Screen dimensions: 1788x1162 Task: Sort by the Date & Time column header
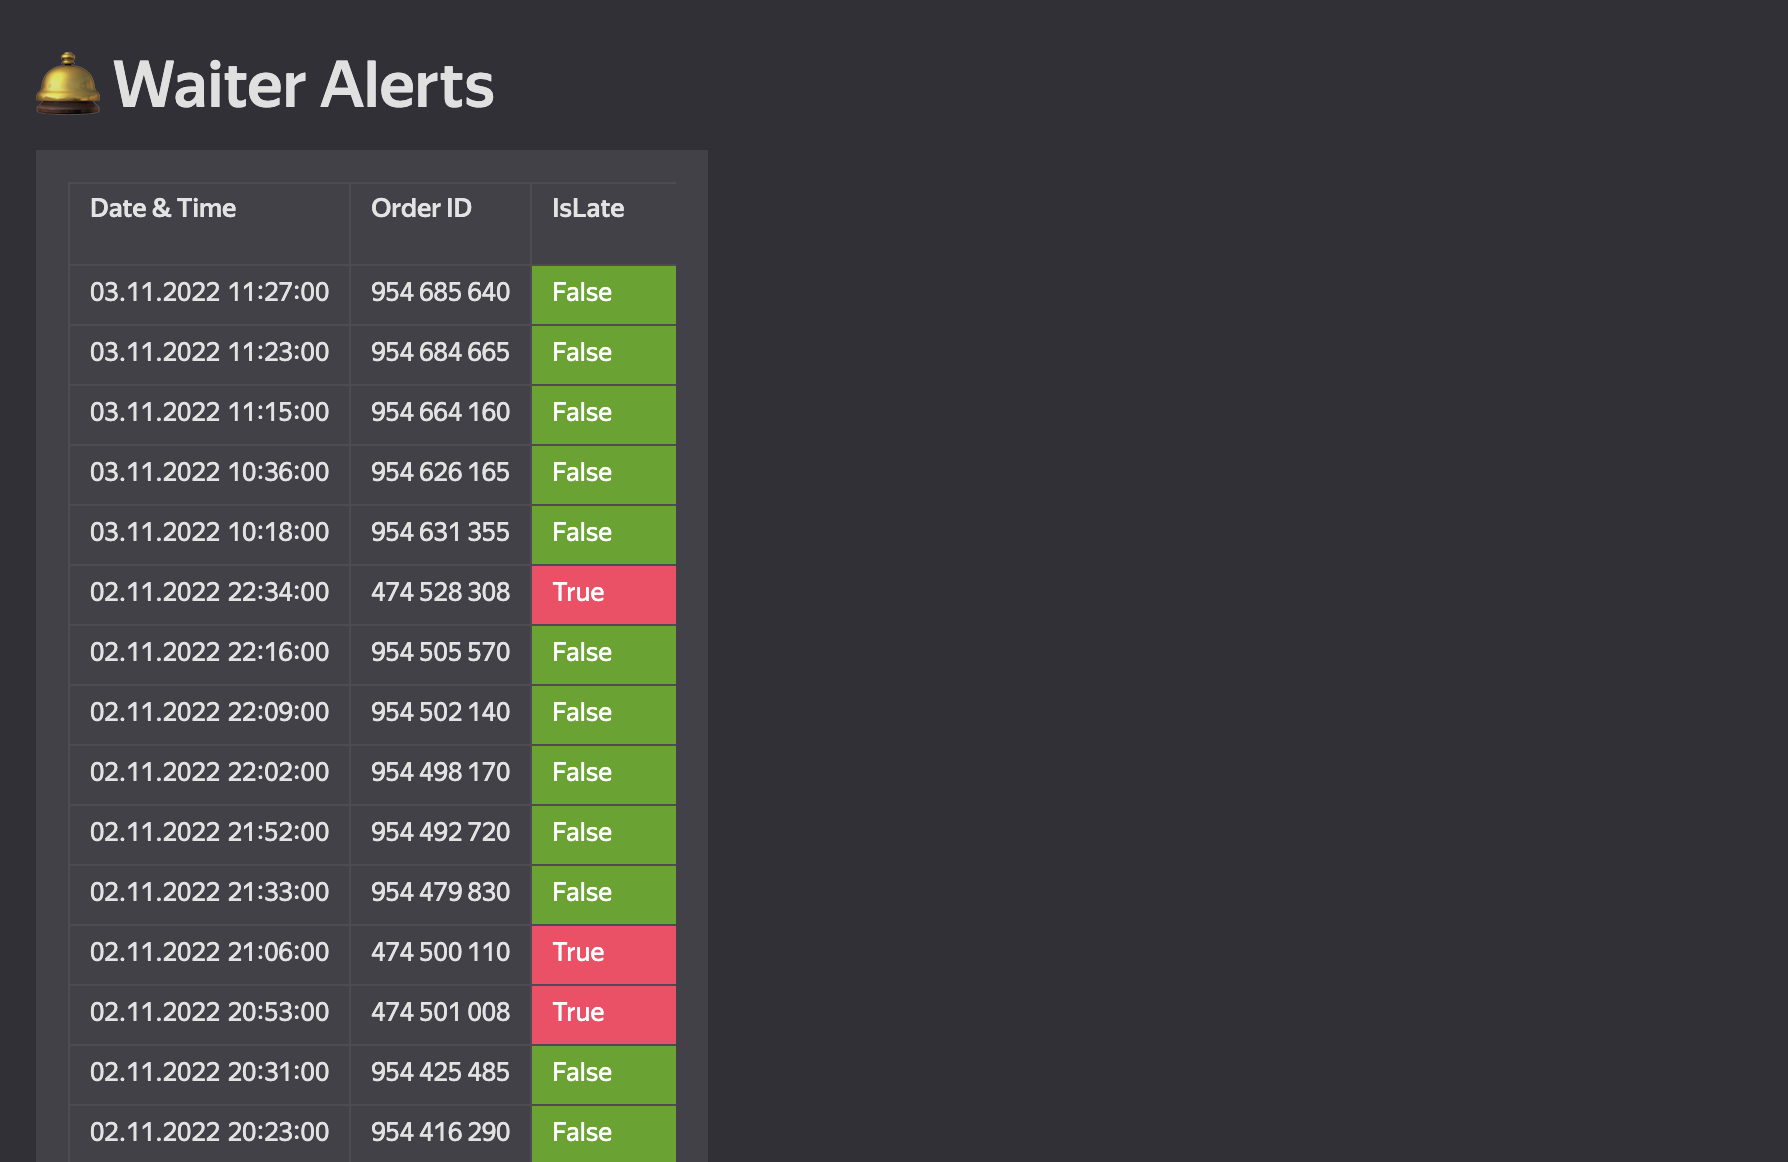point(163,208)
